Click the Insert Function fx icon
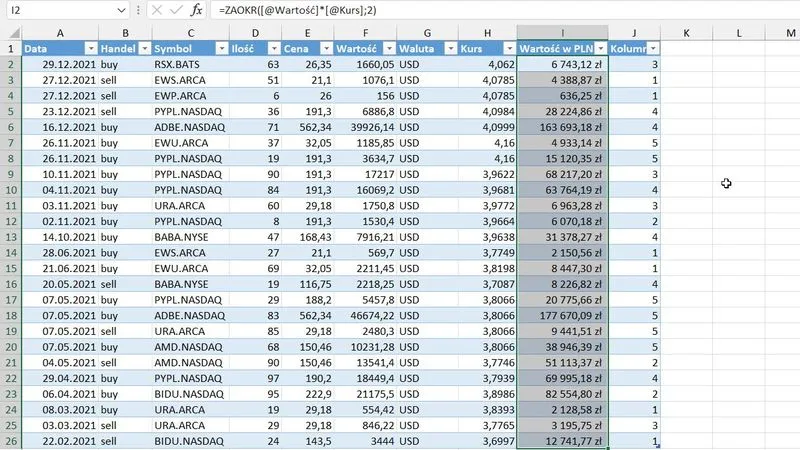 [197, 9]
